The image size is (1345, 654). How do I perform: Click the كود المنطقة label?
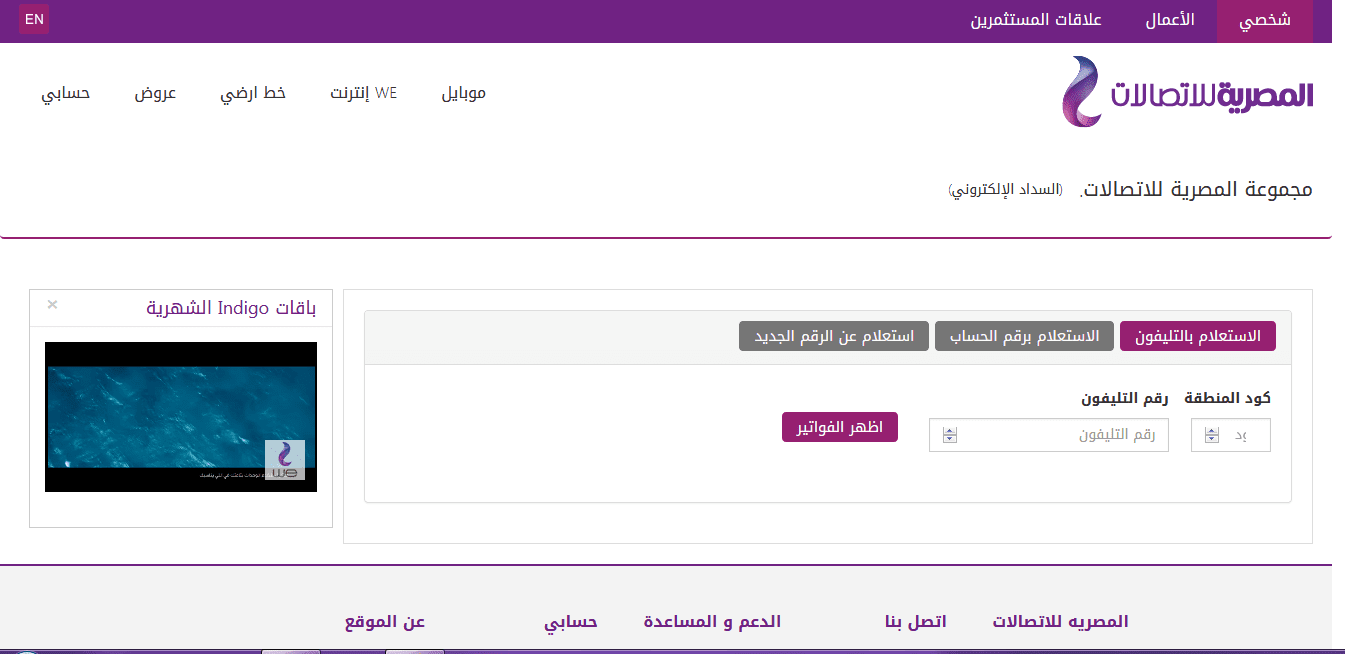[1228, 398]
